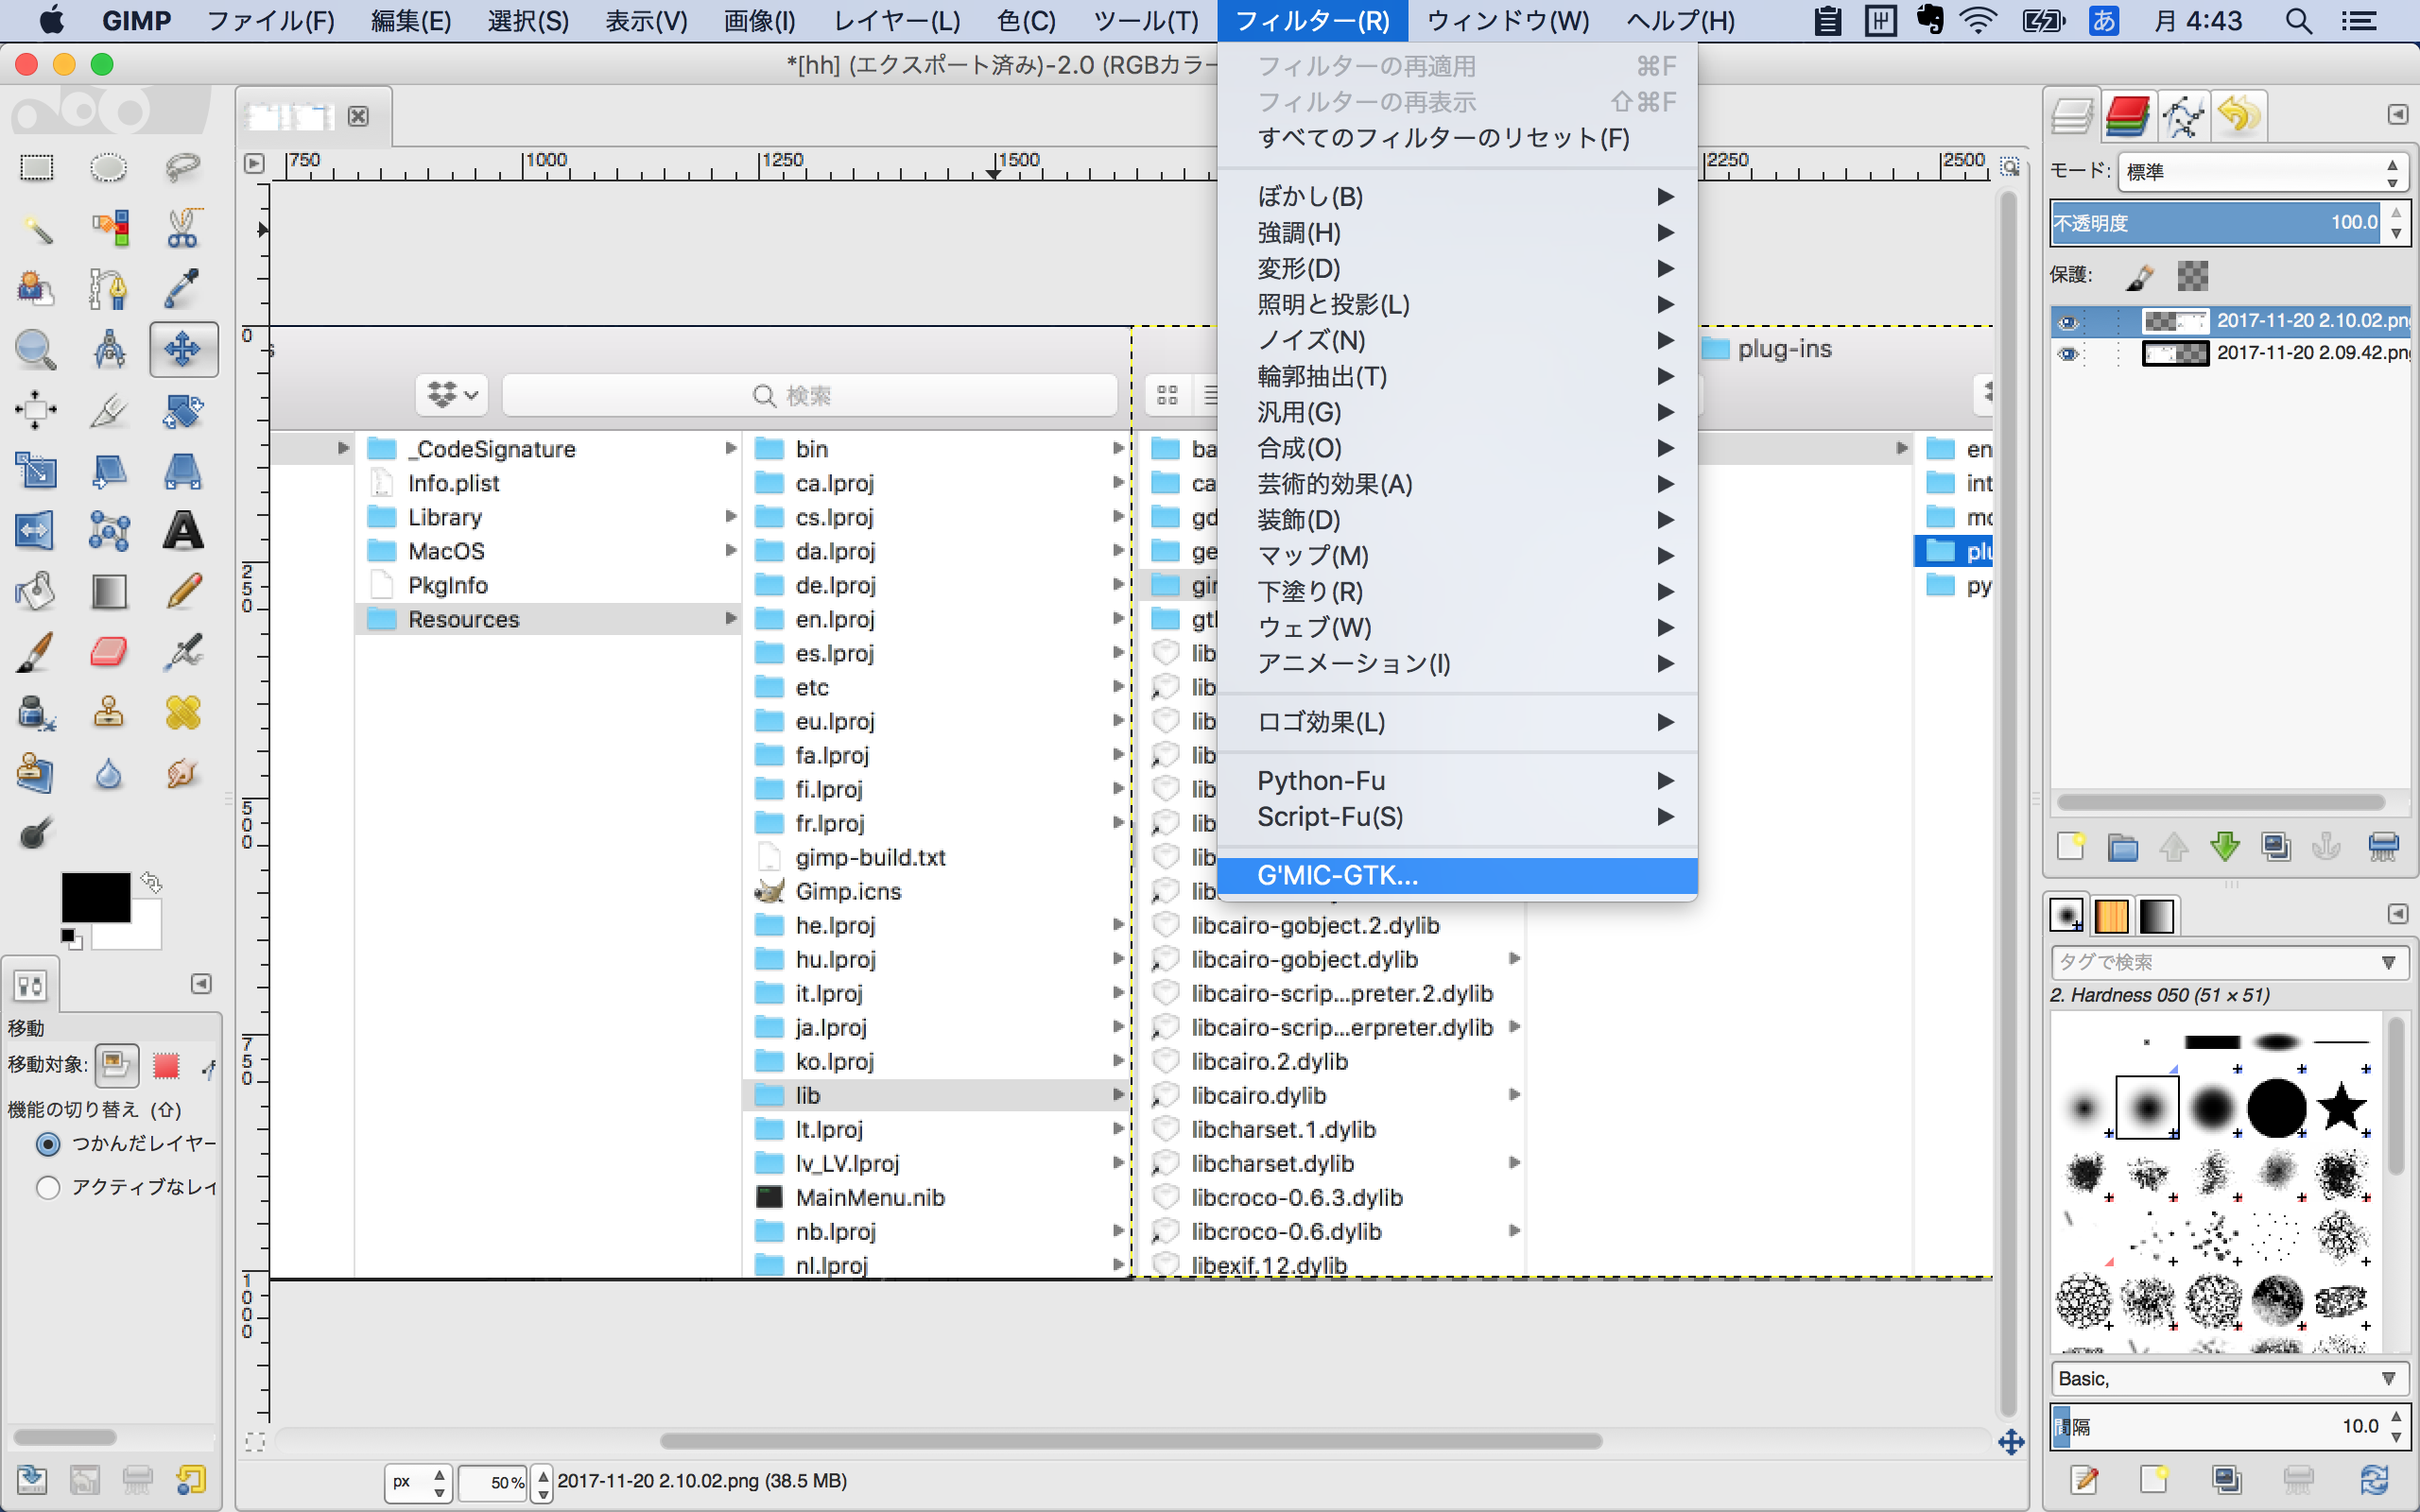Select the Paths tool
Viewport: 2420px width, 1512px height.
pos(109,289)
